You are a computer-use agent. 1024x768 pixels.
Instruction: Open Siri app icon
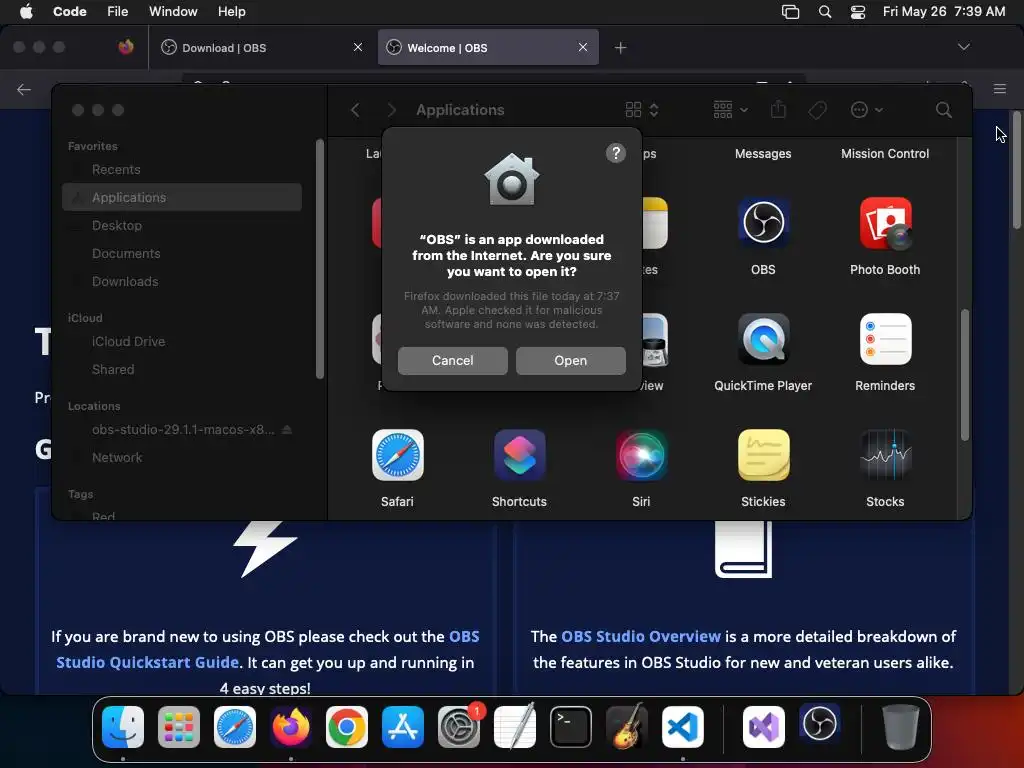(x=641, y=455)
